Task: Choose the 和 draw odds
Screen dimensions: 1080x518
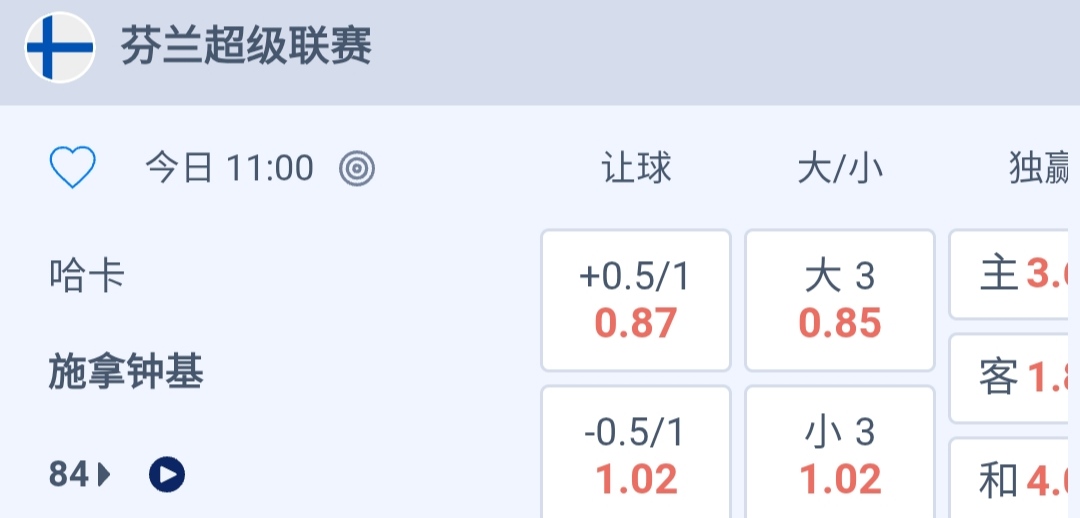Action: [1012, 481]
